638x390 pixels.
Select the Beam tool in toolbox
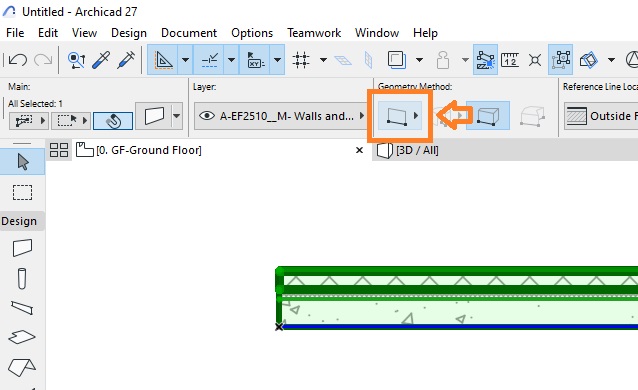22,308
